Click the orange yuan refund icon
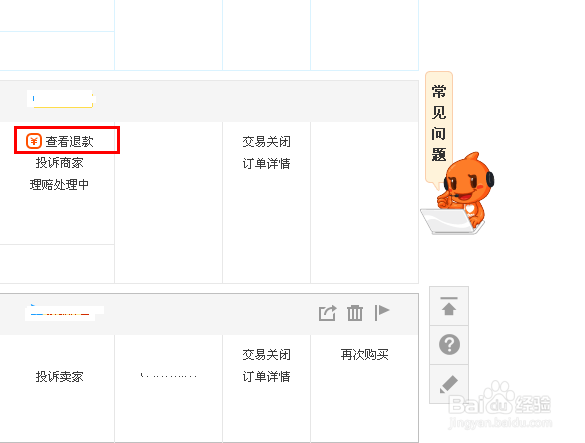Screen dimensions: 585x443 pyautogui.click(x=34, y=141)
